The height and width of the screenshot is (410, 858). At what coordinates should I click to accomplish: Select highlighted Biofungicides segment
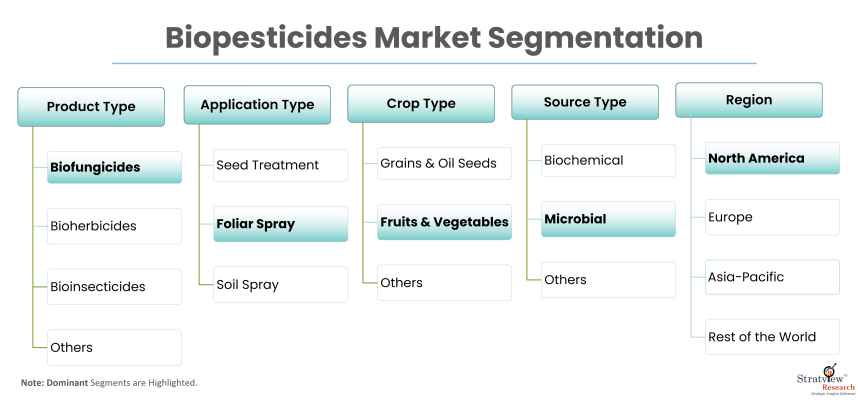point(115,167)
